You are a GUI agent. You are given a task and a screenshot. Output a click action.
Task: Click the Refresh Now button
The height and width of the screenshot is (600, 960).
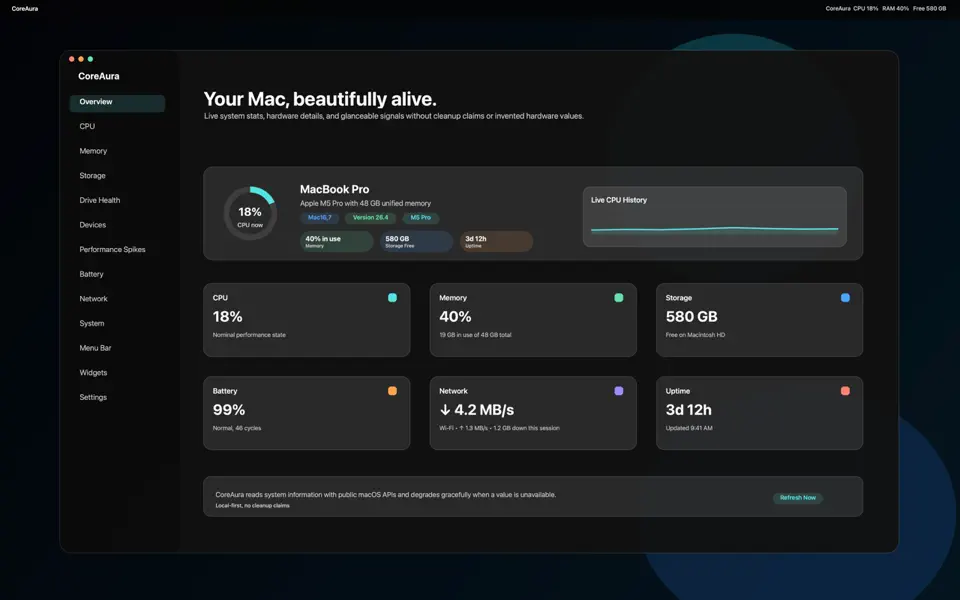tap(798, 498)
